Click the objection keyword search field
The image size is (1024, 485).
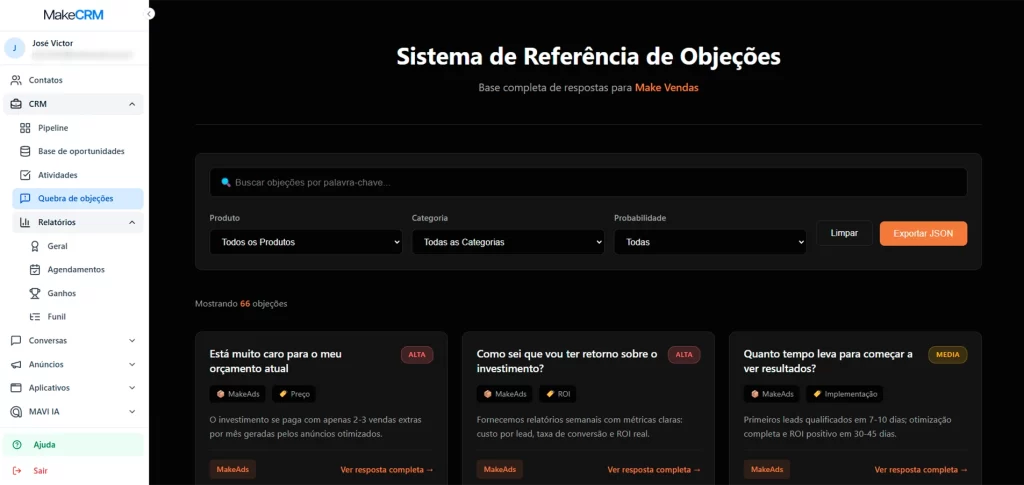click(x=588, y=182)
